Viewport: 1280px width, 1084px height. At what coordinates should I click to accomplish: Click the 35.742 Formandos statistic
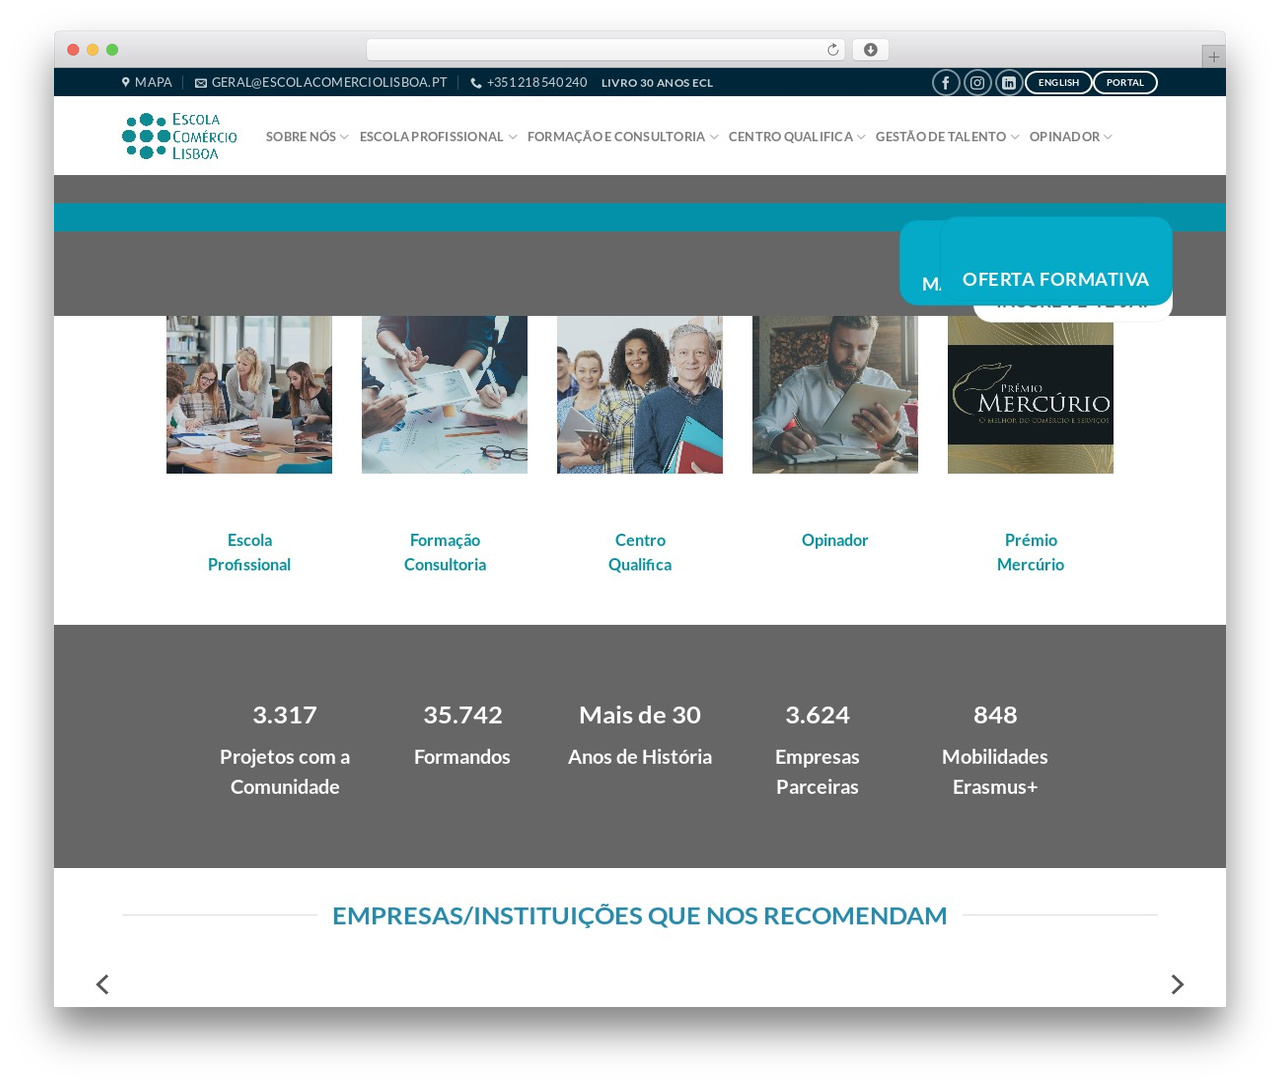click(x=462, y=735)
